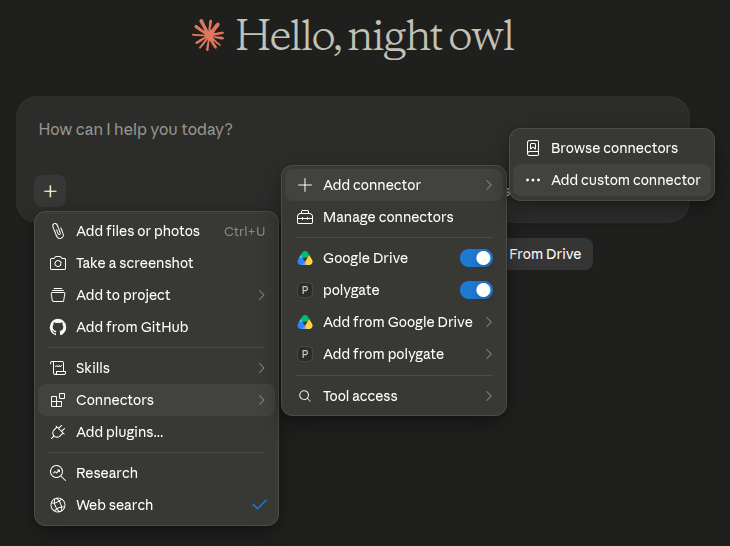Viewport: 730px width, 546px height.
Task: Click the From Drive button
Action: coord(545,254)
